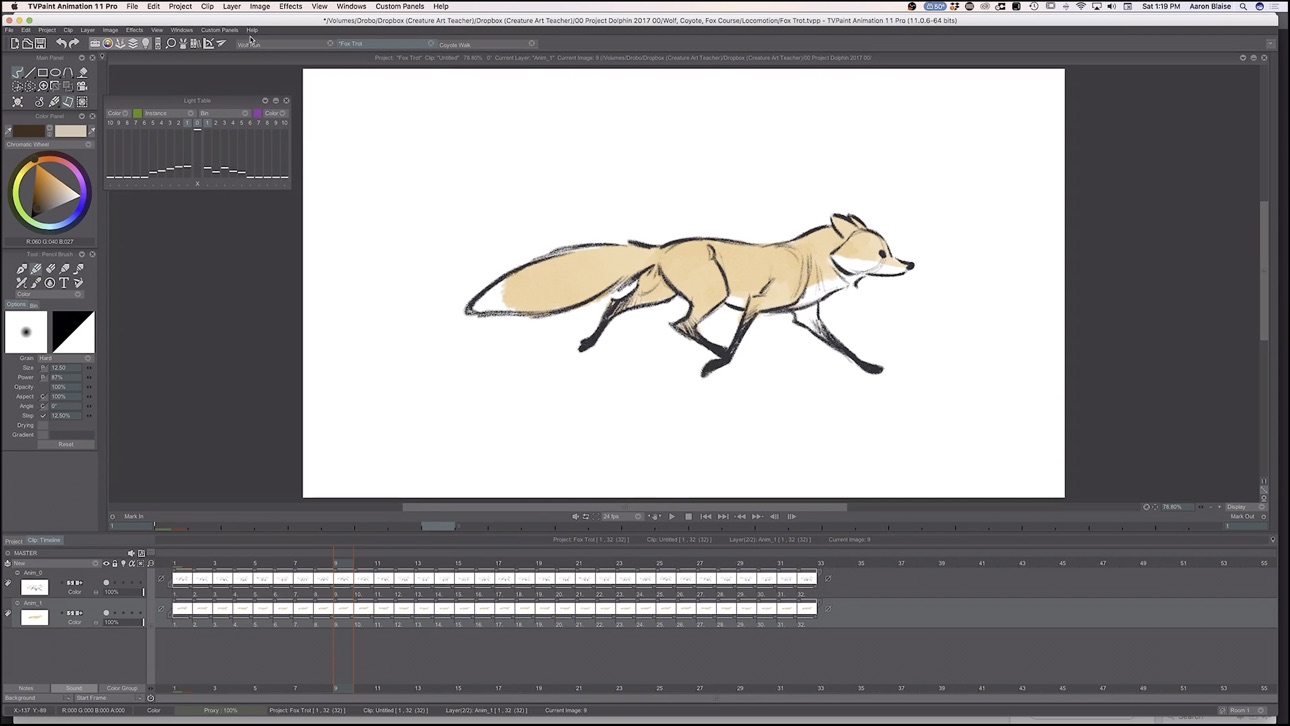
Task: Select the zoom tool in Main Panel
Action: 43,86
